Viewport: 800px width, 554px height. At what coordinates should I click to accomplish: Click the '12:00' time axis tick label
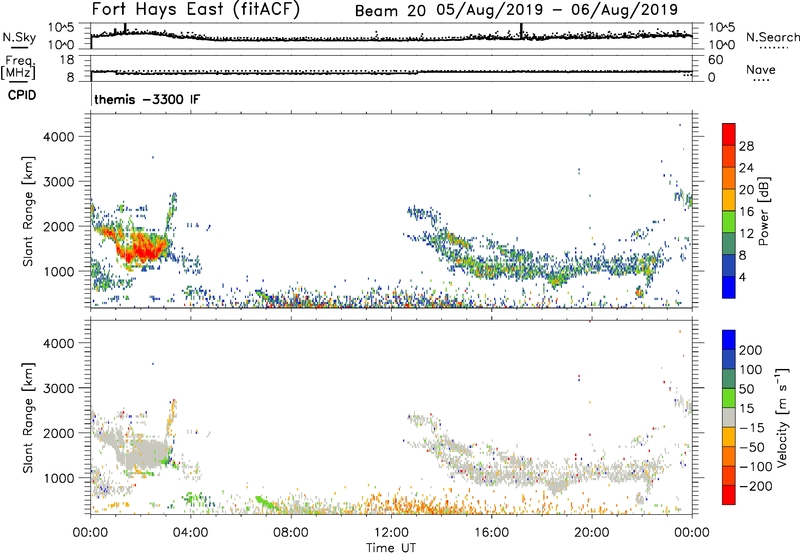point(391,533)
